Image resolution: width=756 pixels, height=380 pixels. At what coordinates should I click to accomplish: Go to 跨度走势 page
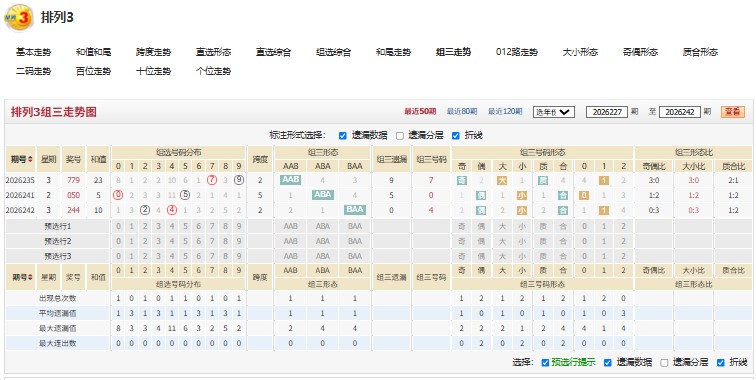tap(153, 52)
